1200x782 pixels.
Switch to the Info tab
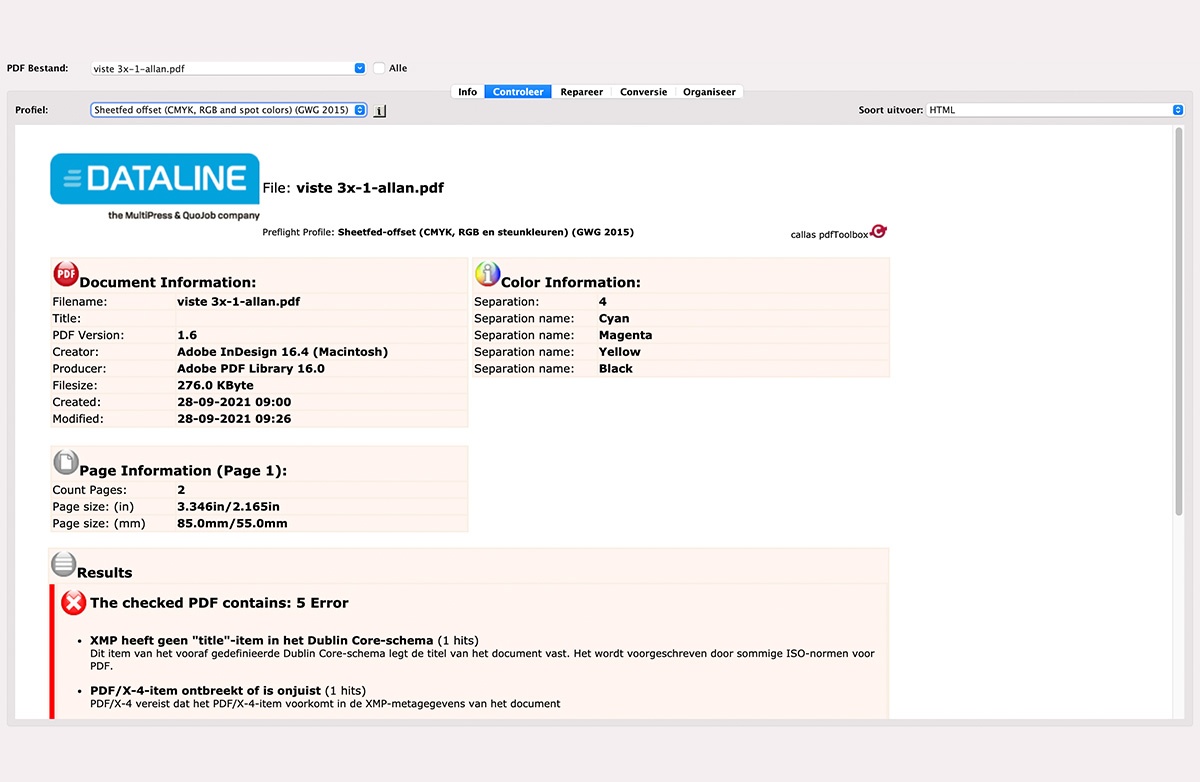point(467,92)
